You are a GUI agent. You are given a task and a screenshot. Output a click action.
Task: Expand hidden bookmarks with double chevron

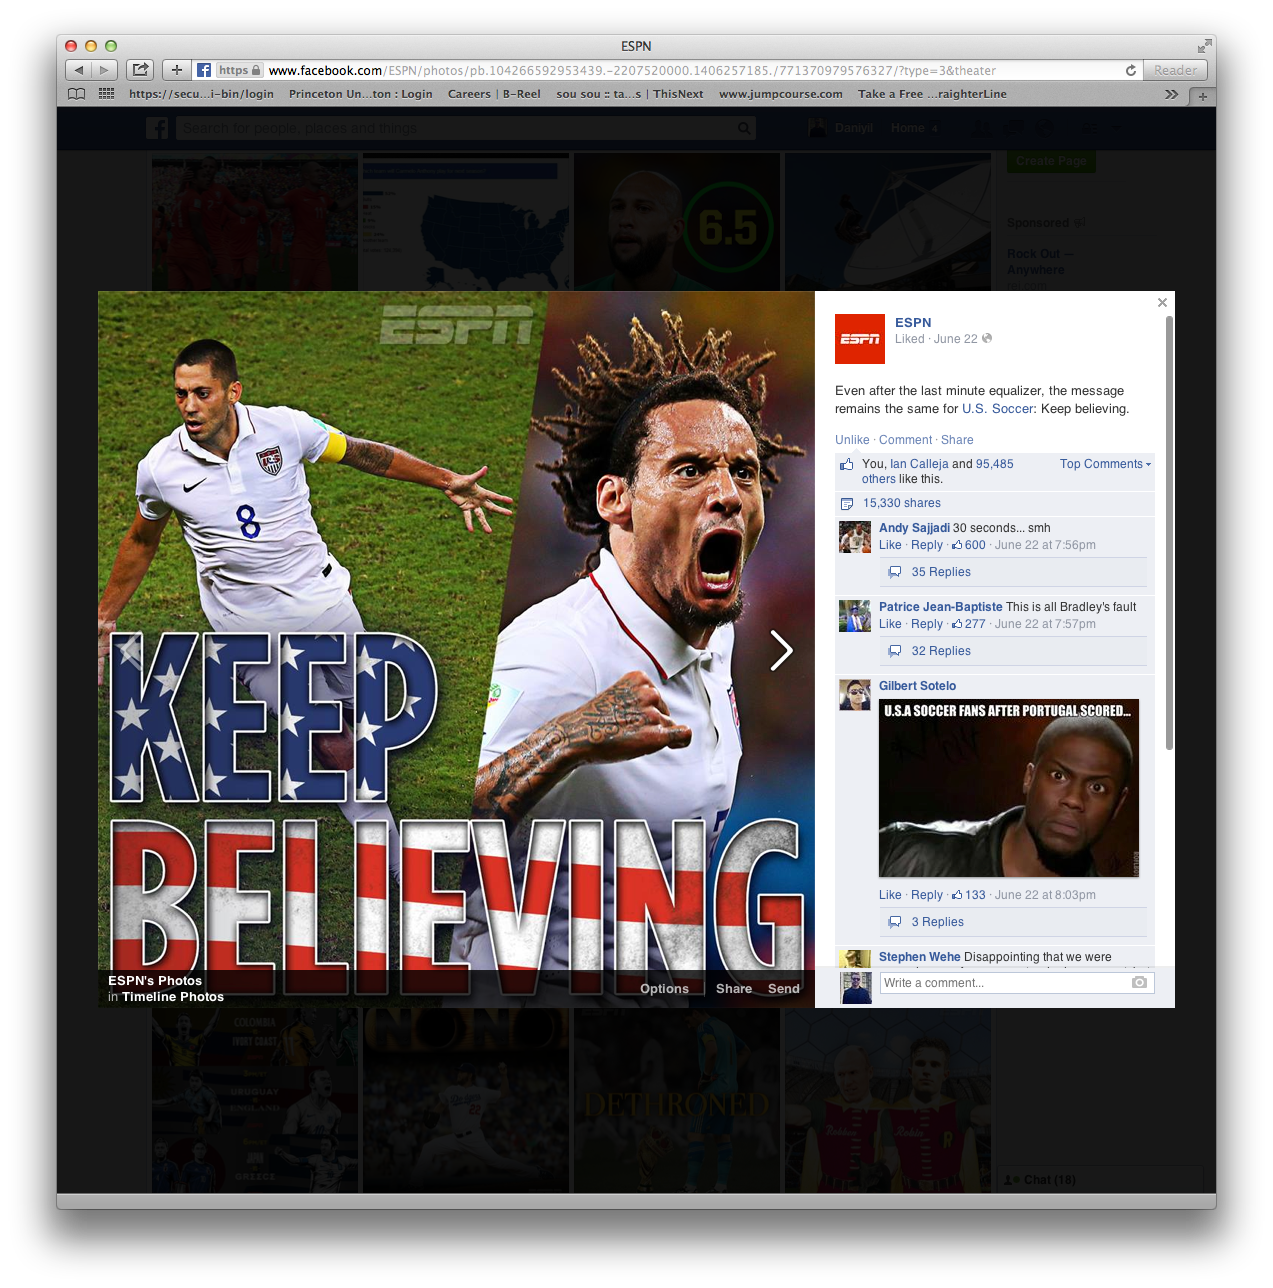pyautogui.click(x=1171, y=94)
